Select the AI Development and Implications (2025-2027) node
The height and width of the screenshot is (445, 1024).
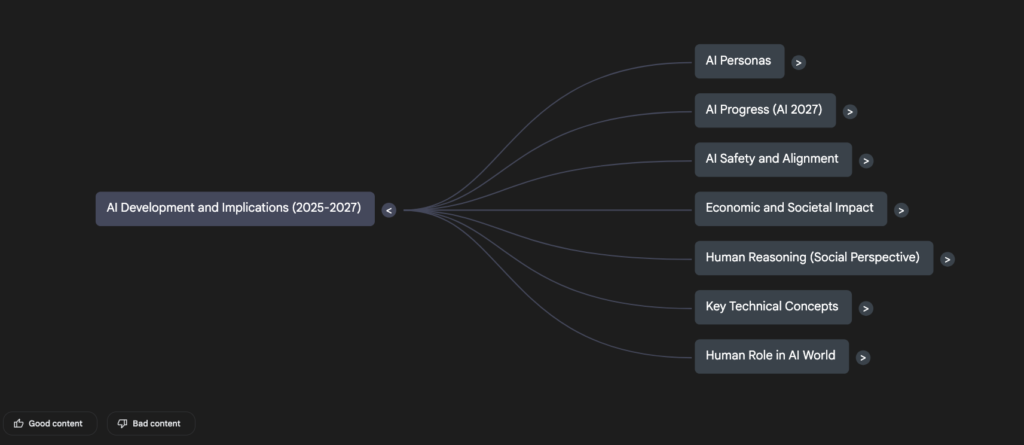pyautogui.click(x=235, y=209)
